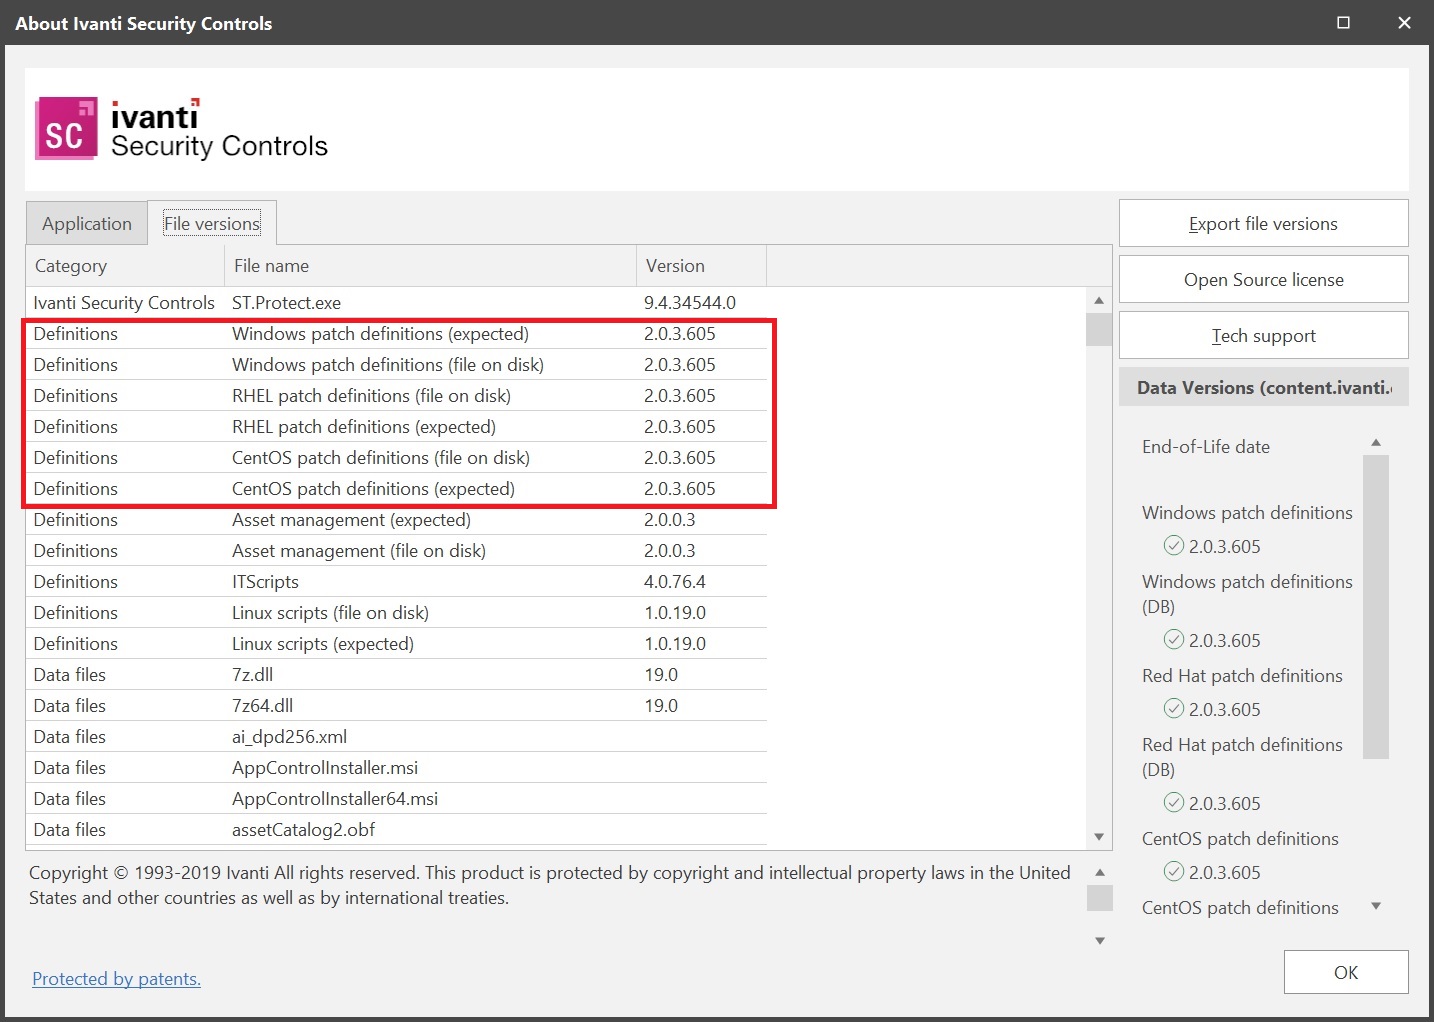Image resolution: width=1434 pixels, height=1022 pixels.
Task: Click checkmark under Windows patch definitions (DB)
Action: pyautogui.click(x=1173, y=640)
